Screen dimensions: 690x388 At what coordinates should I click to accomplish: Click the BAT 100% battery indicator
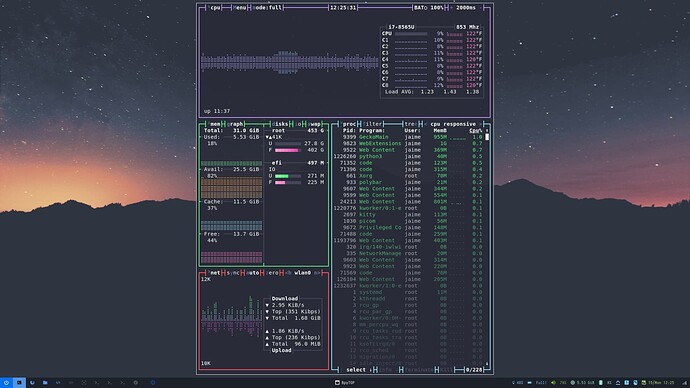click(x=429, y=7)
